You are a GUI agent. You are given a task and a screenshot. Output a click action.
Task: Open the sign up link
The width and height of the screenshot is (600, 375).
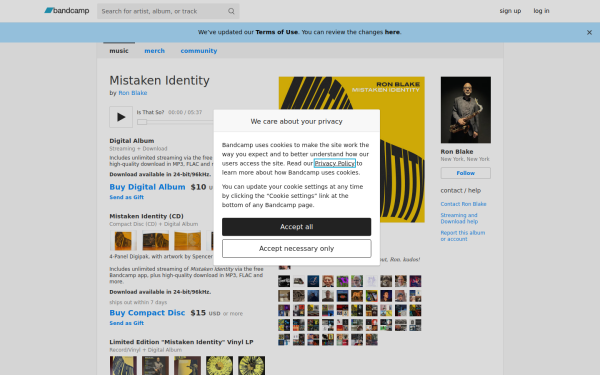point(510,11)
